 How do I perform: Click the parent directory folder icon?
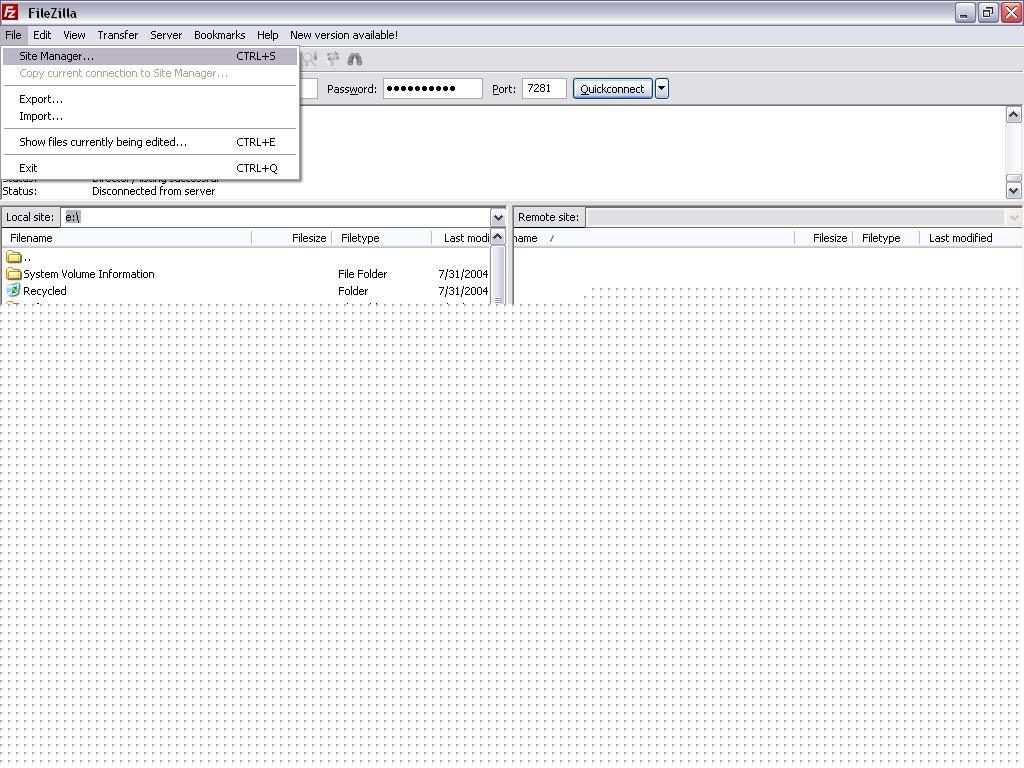click(x=13, y=257)
